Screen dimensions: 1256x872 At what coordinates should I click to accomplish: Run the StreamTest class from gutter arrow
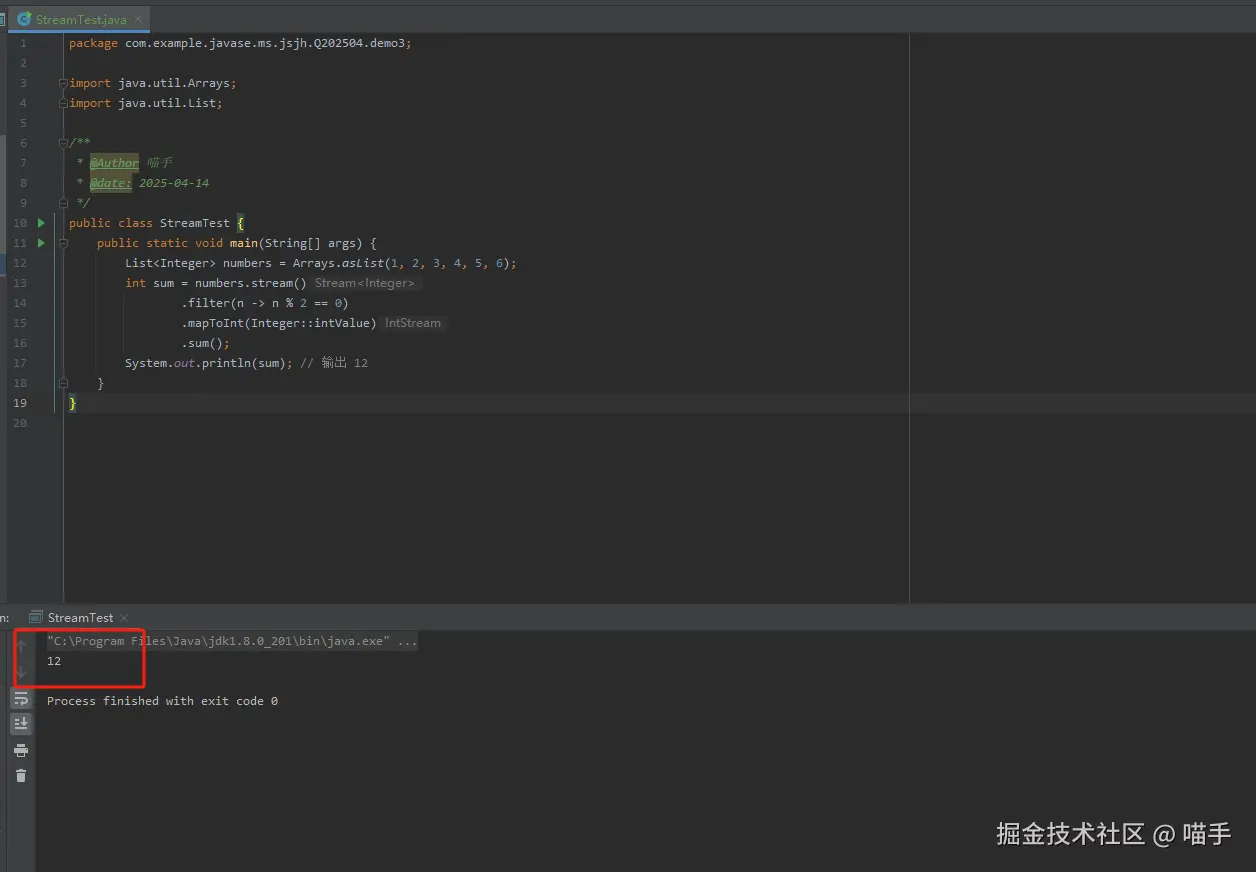(41, 223)
